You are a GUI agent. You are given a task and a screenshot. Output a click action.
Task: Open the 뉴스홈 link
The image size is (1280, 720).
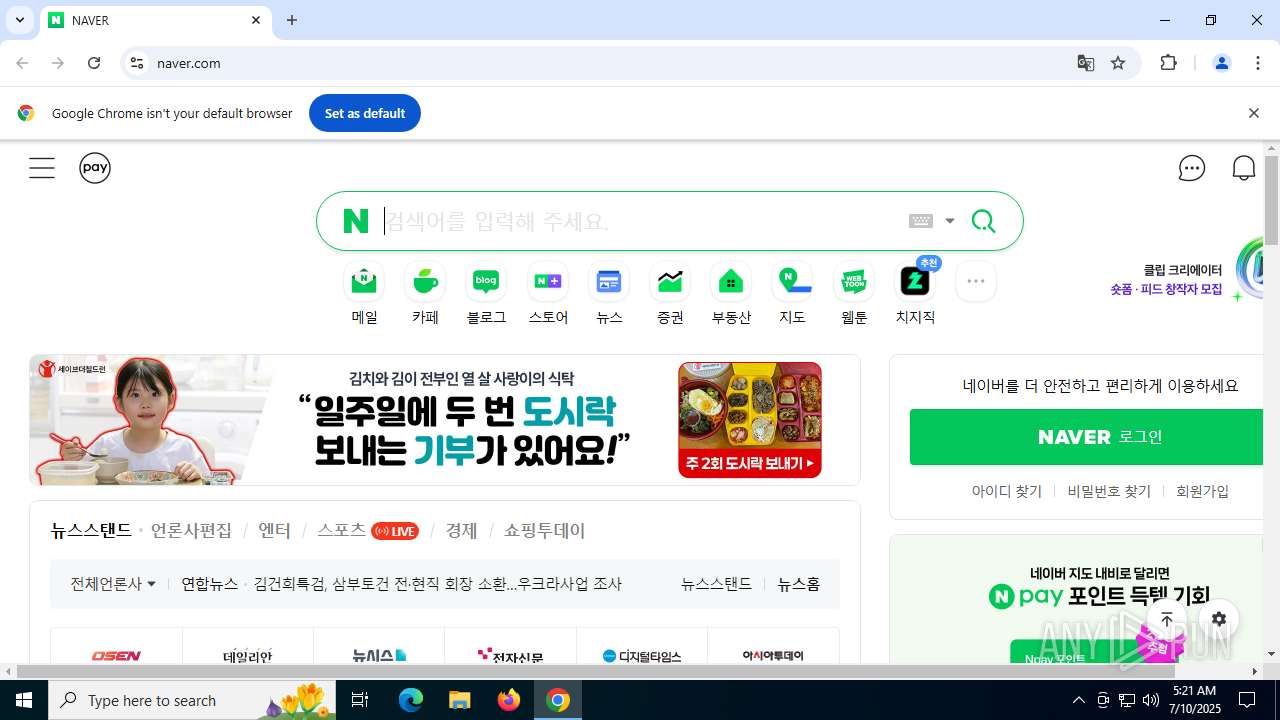click(x=799, y=583)
